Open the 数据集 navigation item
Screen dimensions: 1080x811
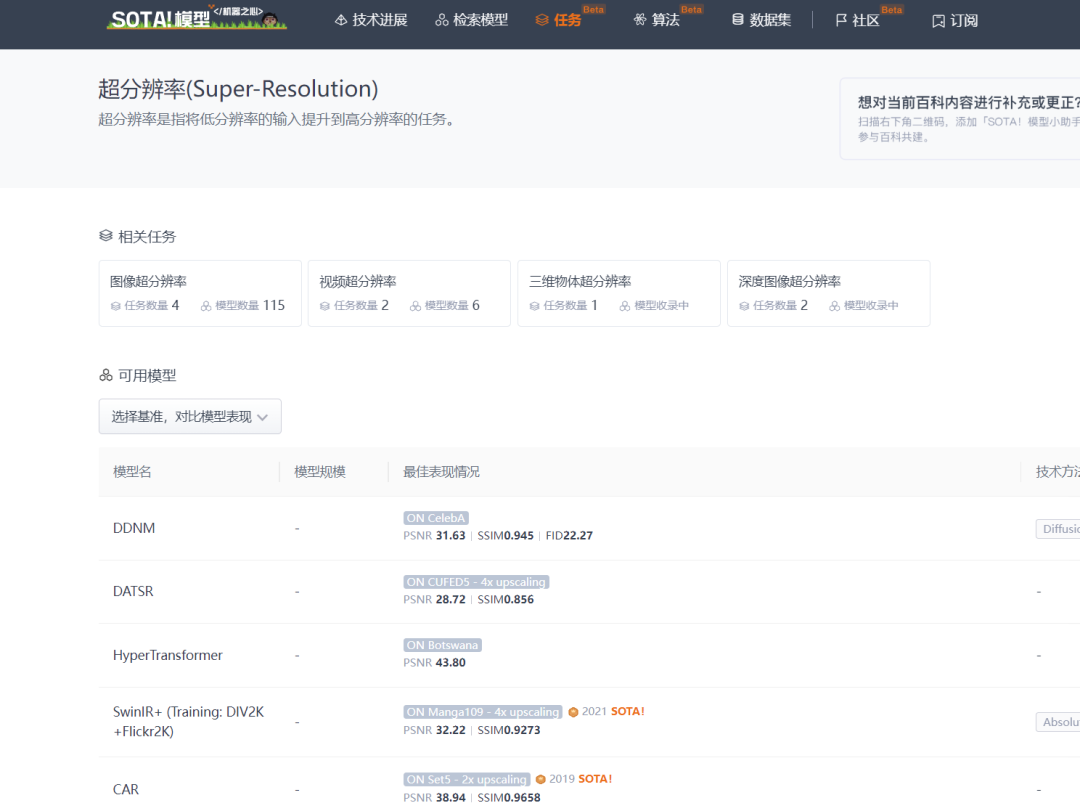(x=761, y=20)
